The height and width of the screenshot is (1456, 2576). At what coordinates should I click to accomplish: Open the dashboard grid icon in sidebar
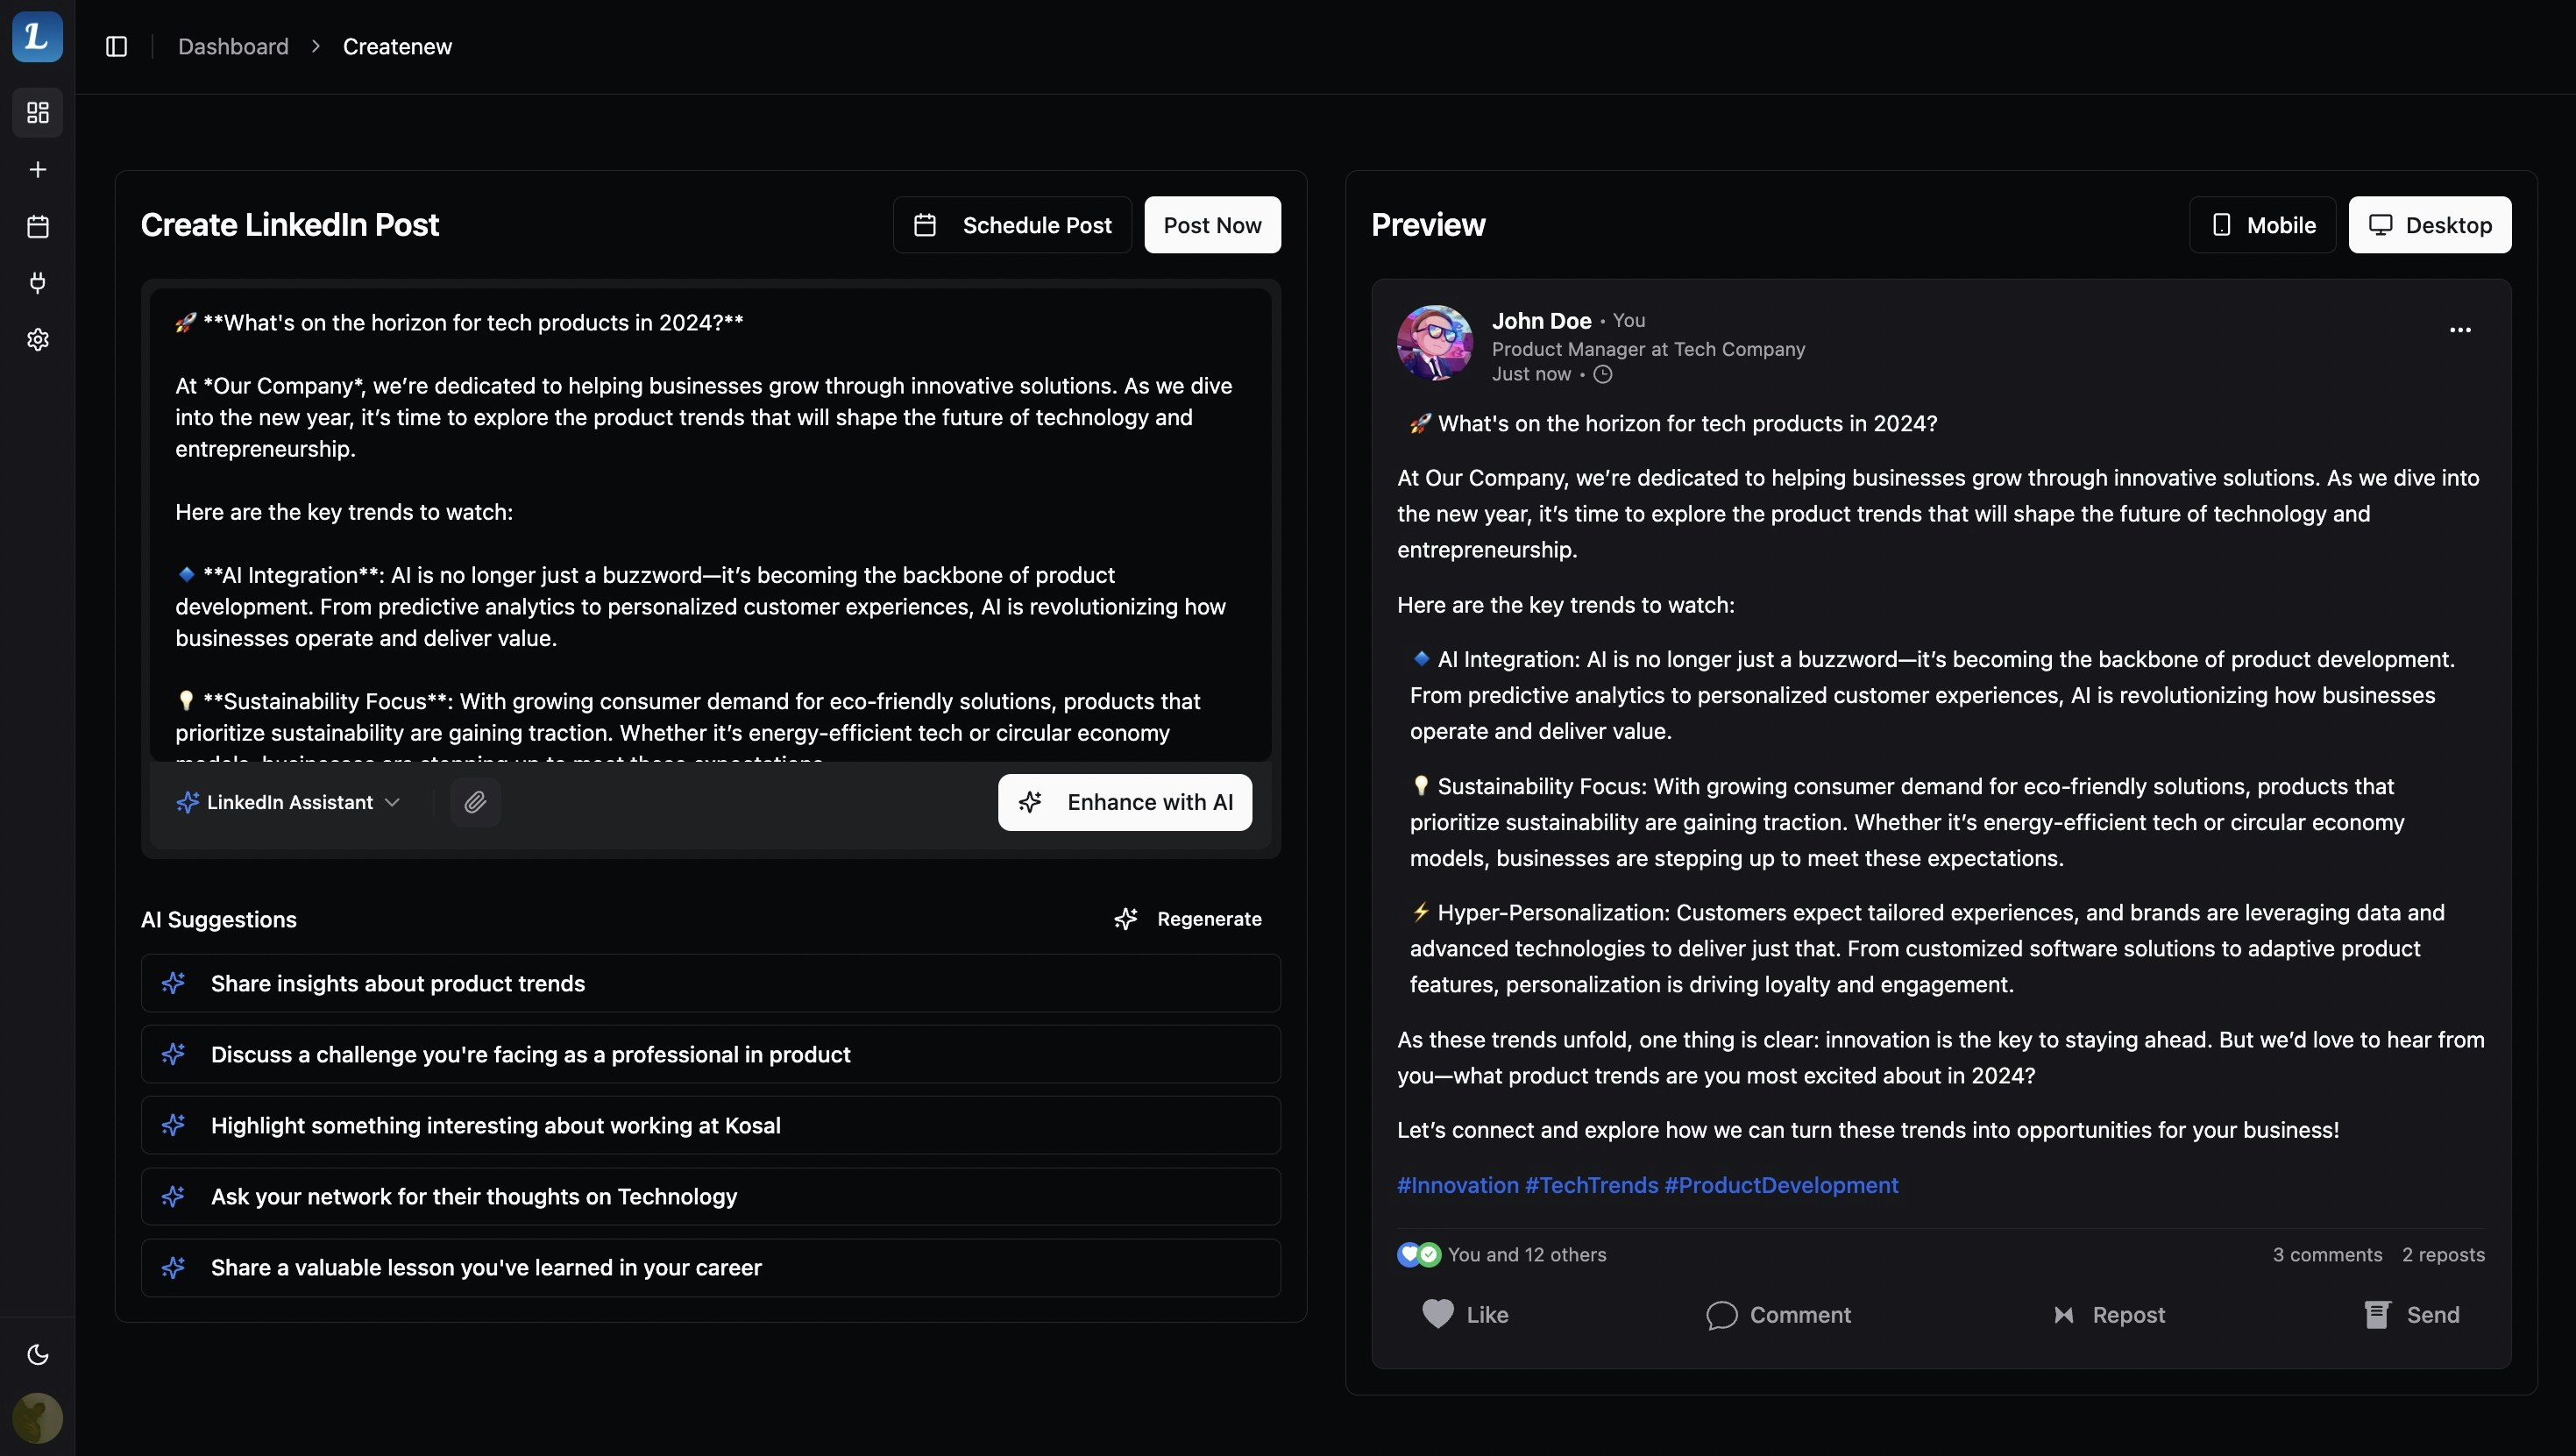click(38, 113)
